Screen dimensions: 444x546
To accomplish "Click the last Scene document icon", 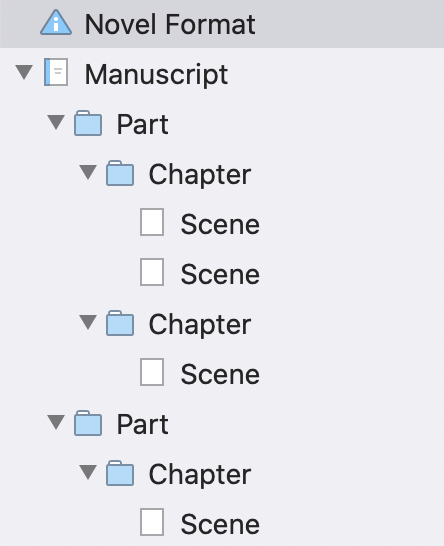I will 152,522.
